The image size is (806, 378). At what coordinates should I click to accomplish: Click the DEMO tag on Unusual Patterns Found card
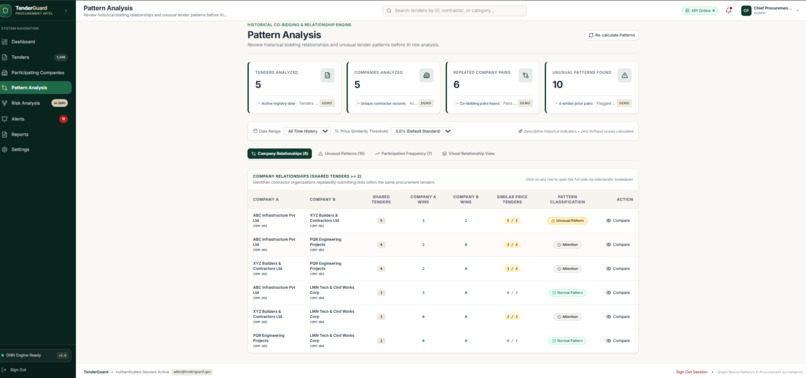pos(624,103)
